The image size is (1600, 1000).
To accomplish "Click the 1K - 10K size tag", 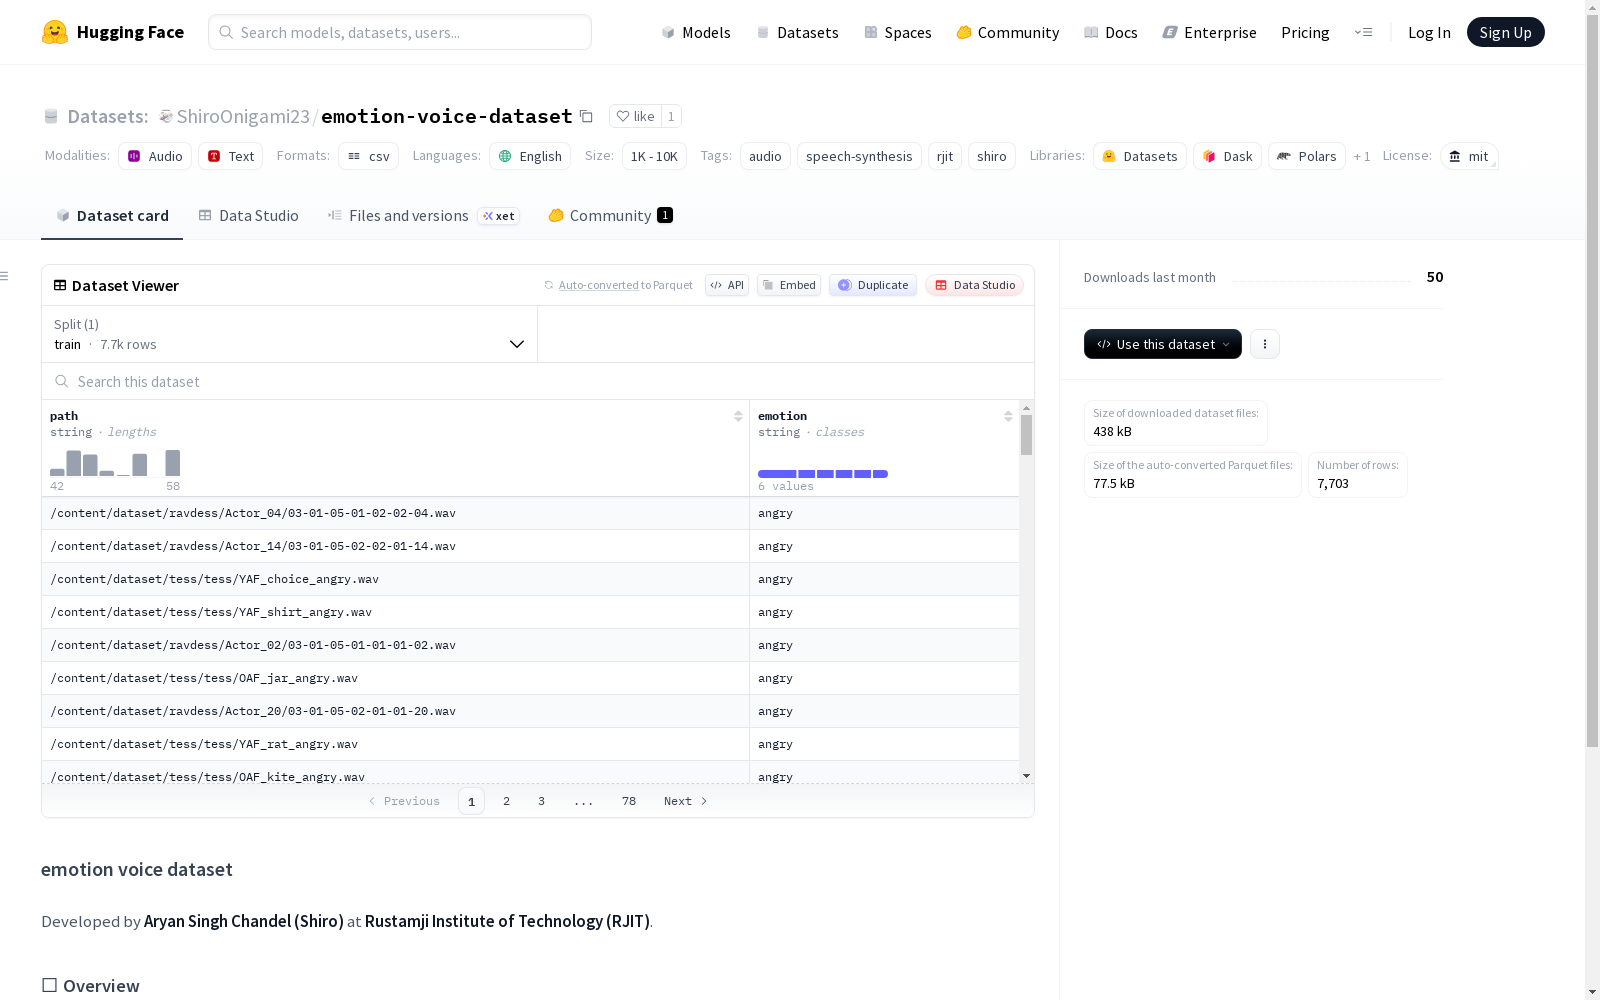I will [x=654, y=156].
